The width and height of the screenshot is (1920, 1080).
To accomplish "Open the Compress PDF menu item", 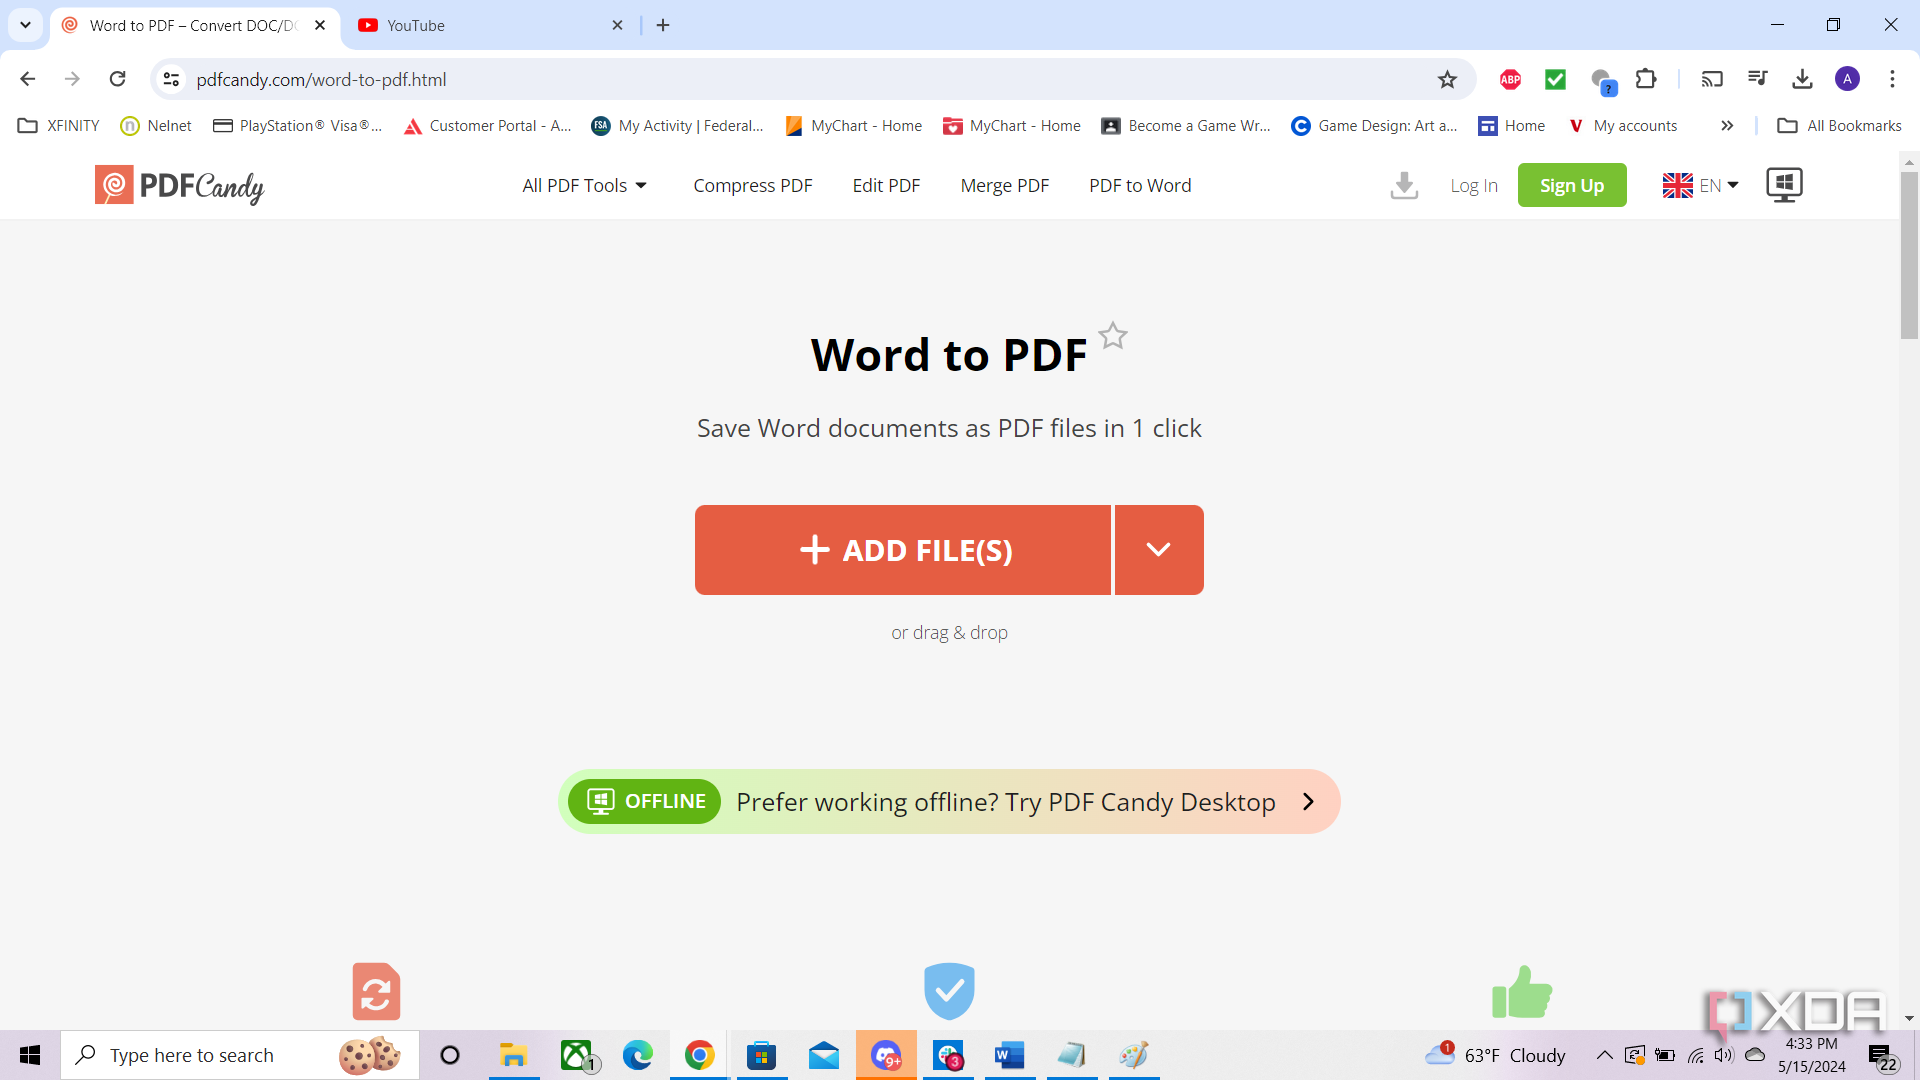I will click(x=753, y=185).
